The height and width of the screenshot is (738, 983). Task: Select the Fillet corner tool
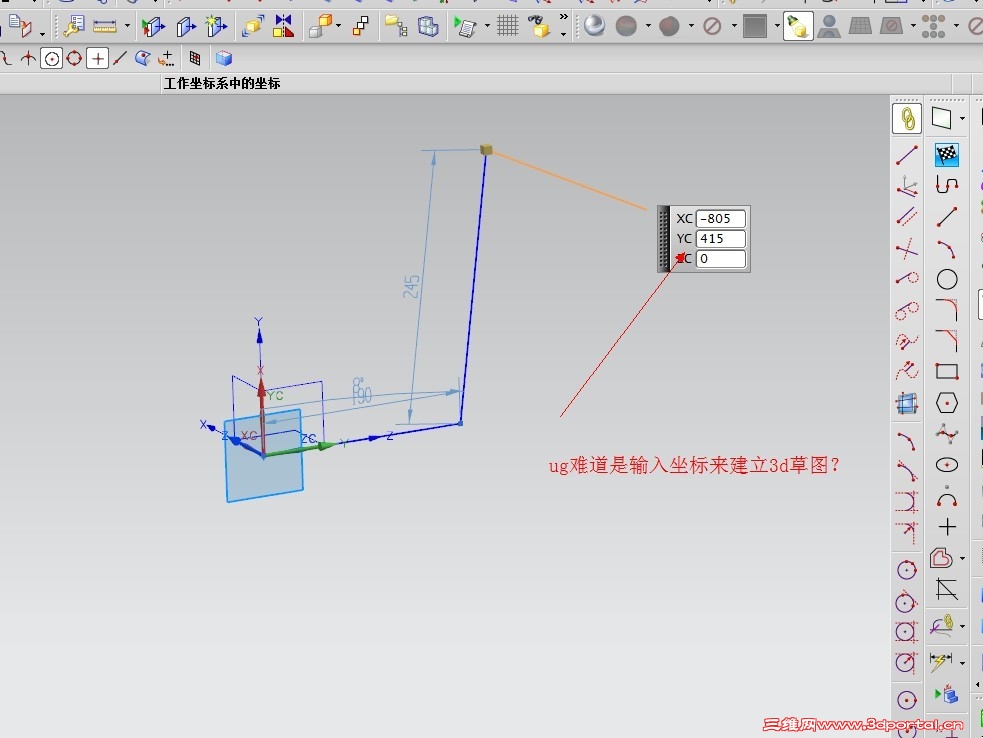click(x=947, y=310)
